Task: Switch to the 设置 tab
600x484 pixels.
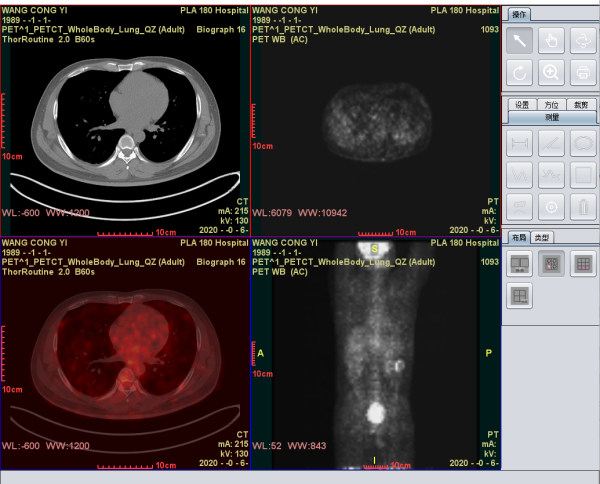Action: click(521, 104)
